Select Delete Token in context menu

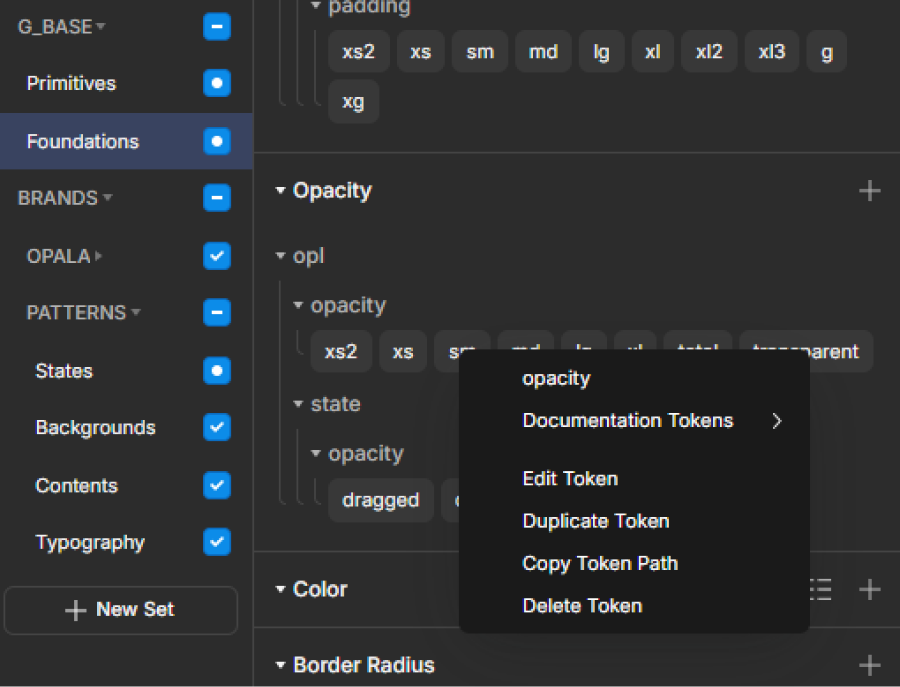click(x=582, y=606)
